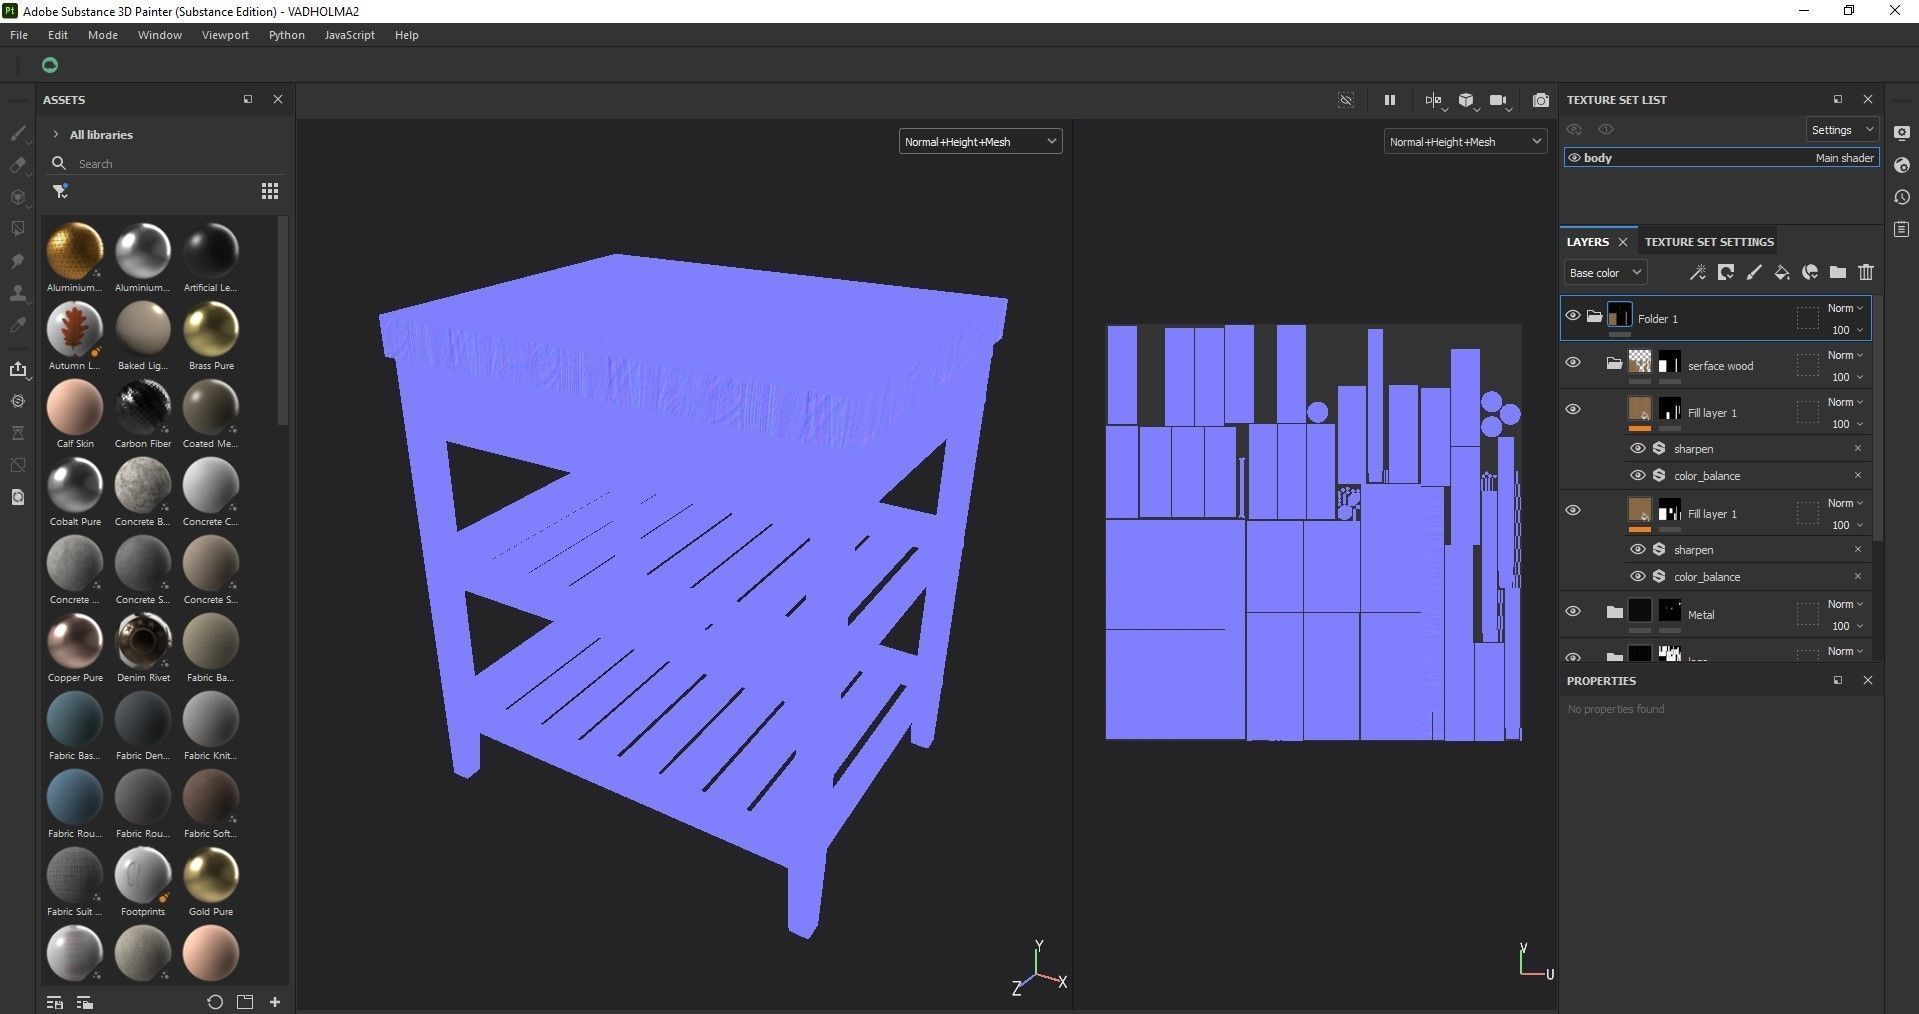Select the Gold Pure material thumbnail
Screen dimensions: 1919x1014
click(211, 876)
